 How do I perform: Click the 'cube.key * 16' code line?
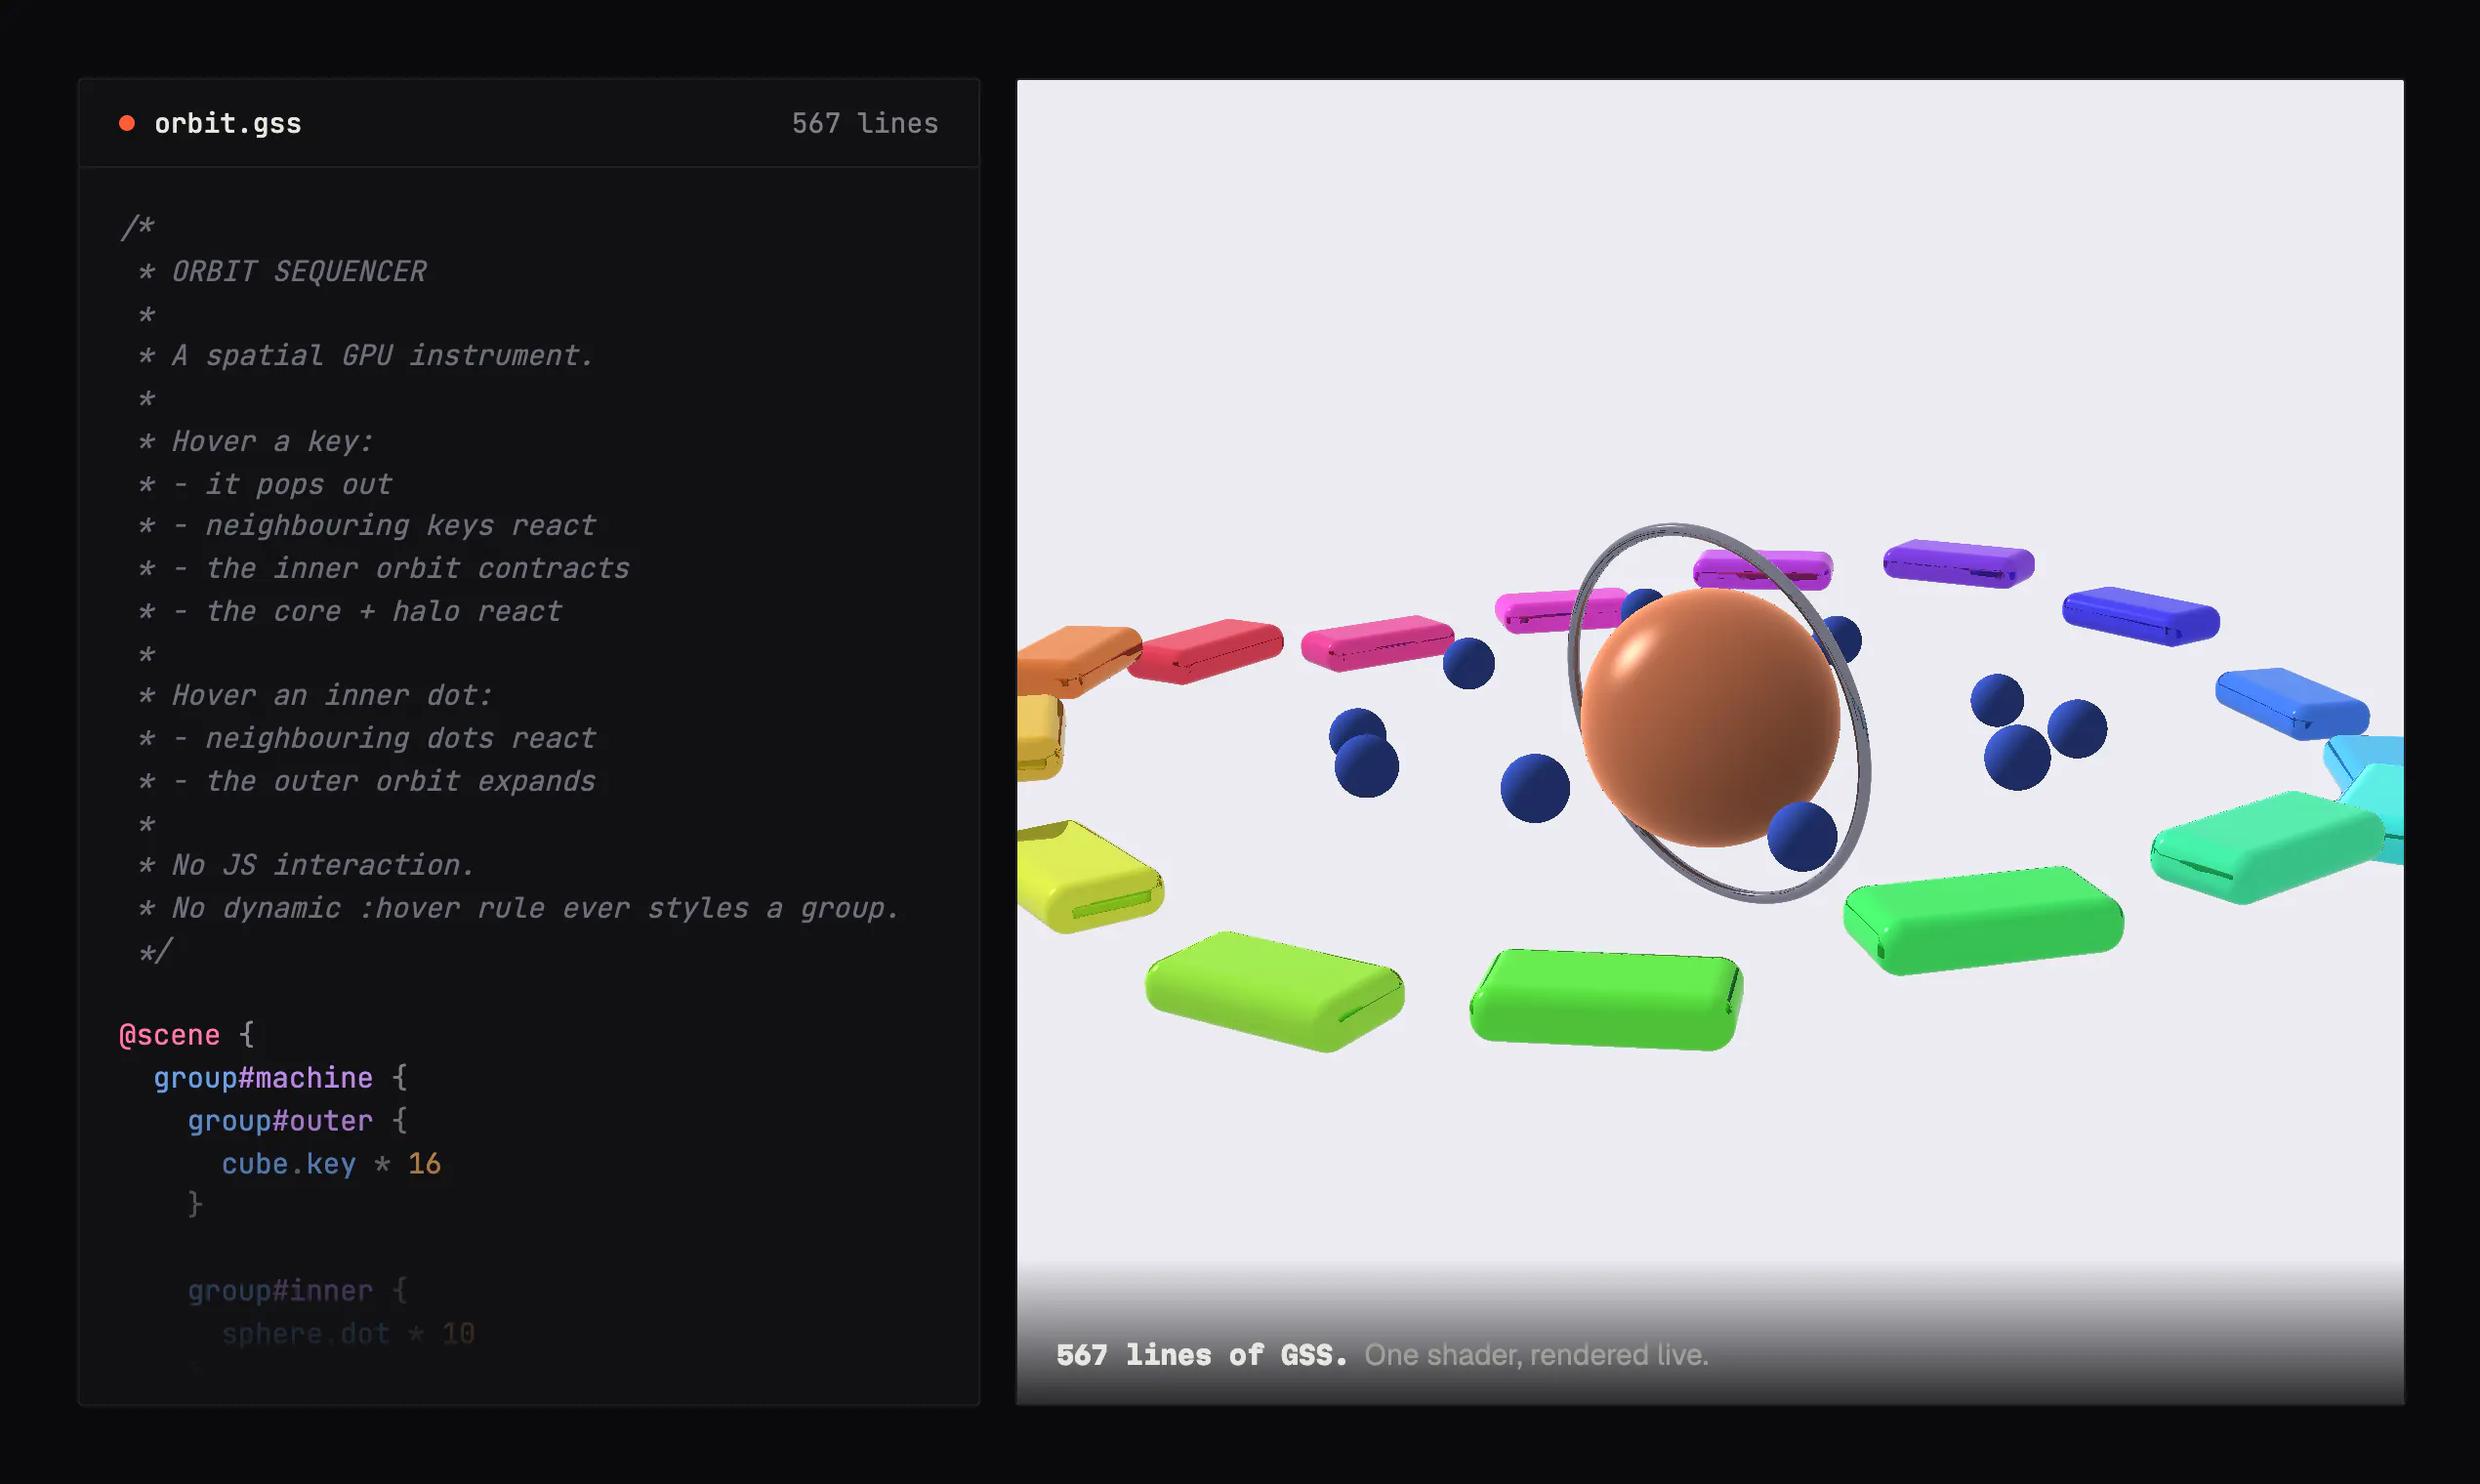tap(331, 1164)
